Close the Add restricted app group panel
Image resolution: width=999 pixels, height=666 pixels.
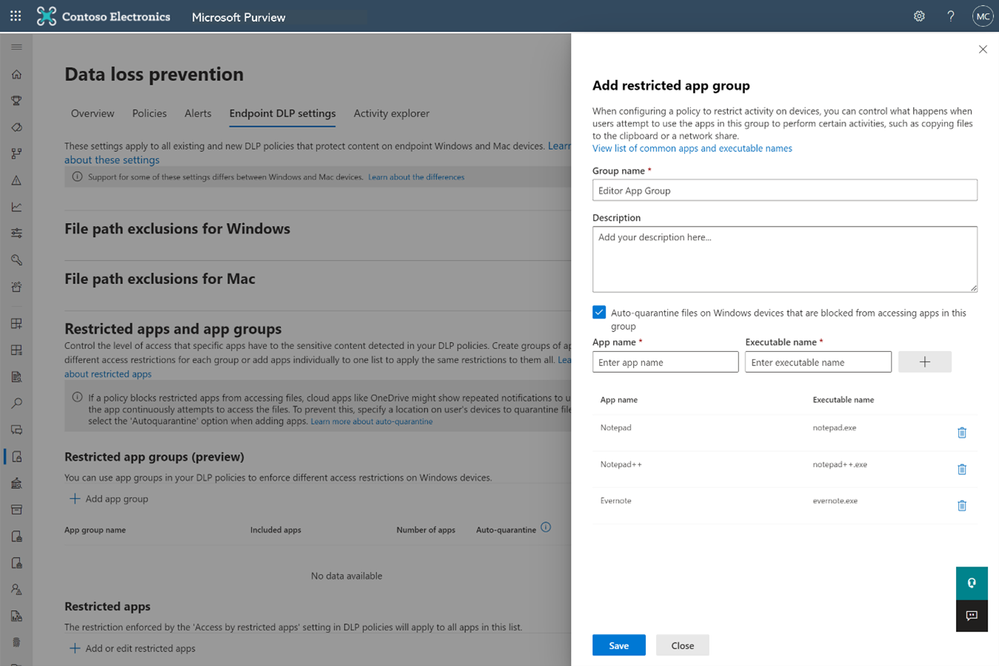click(x=982, y=49)
